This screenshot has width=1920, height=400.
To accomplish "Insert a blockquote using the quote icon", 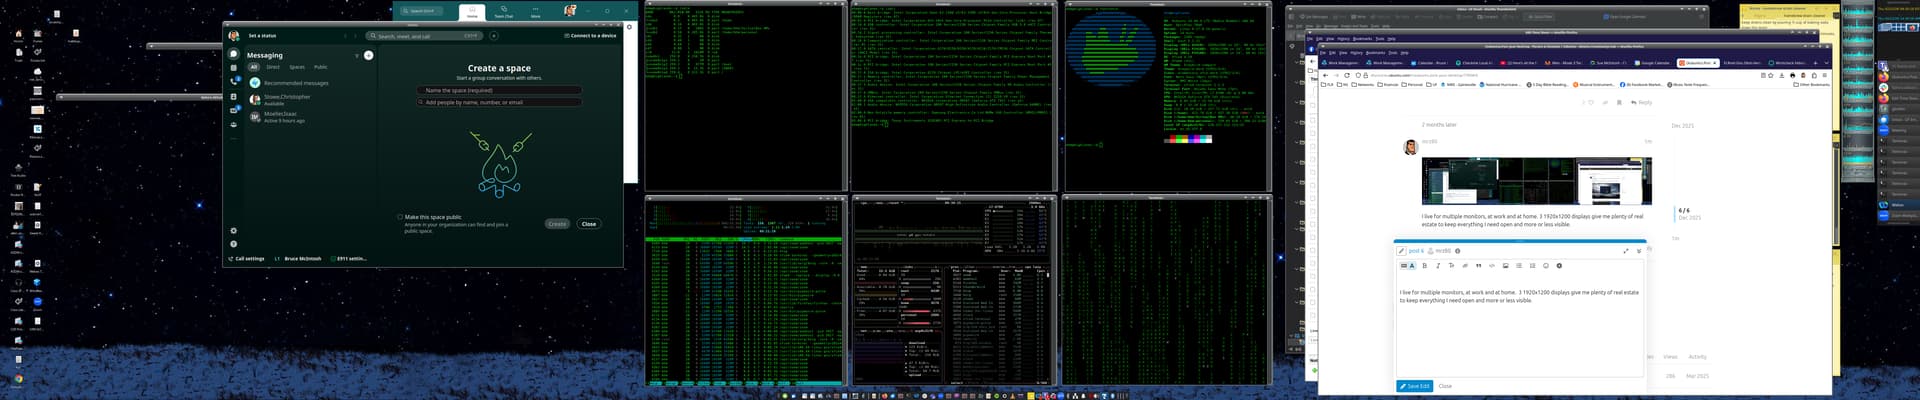I will (x=1478, y=266).
